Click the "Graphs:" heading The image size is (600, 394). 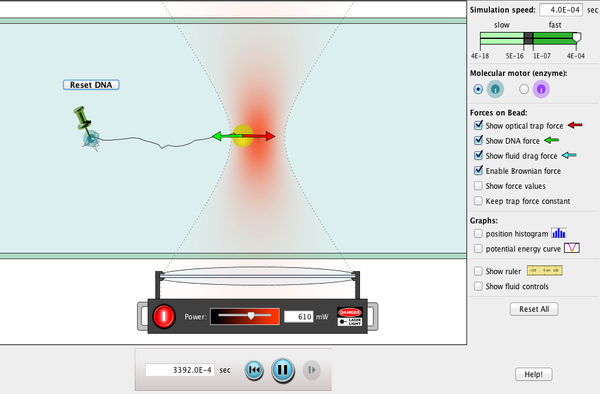484,221
